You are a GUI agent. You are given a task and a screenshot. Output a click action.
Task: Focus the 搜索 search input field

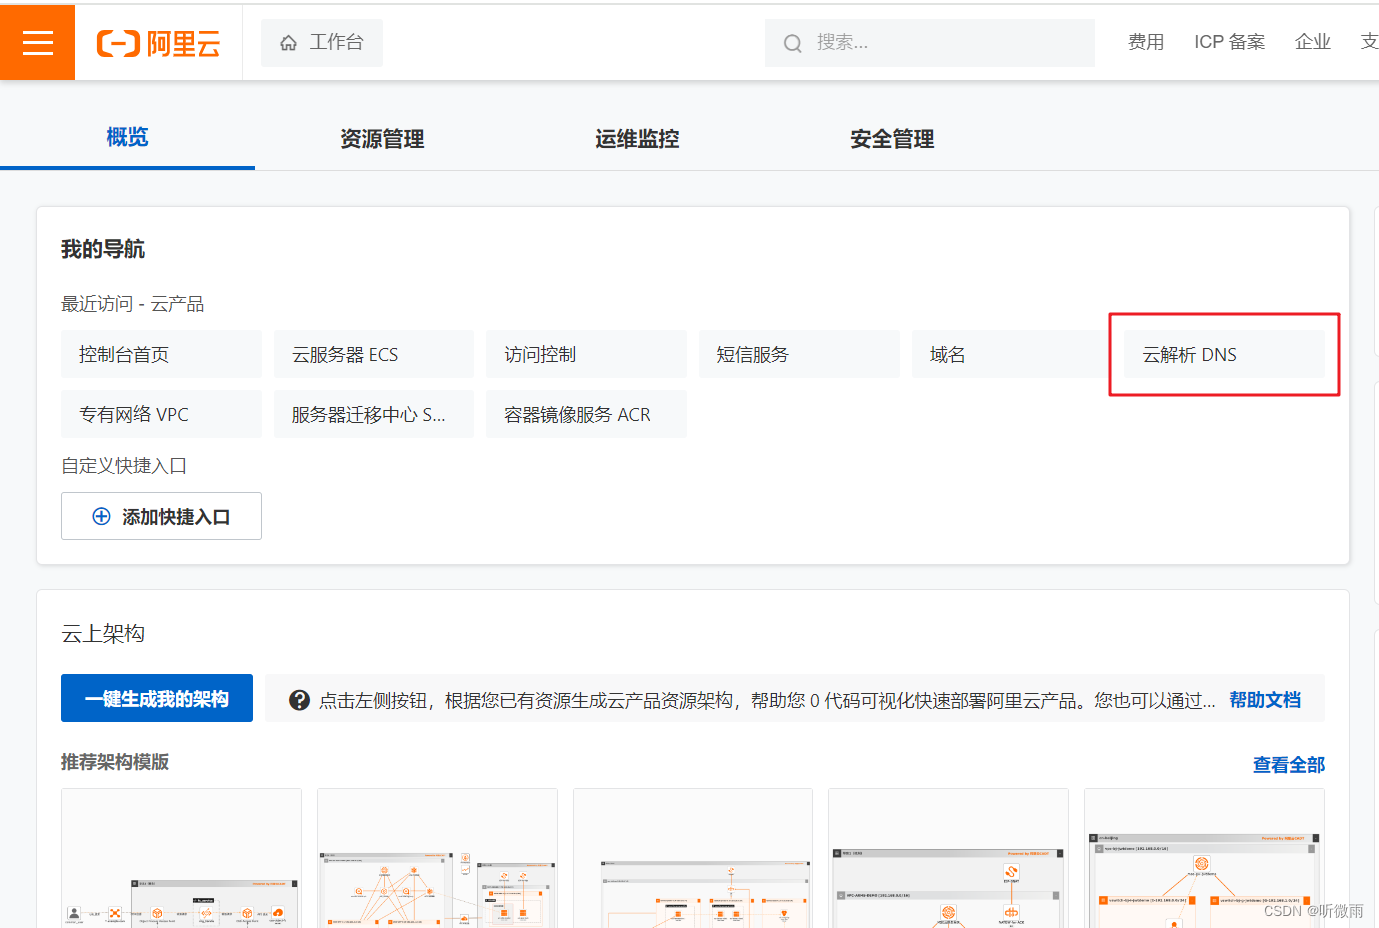tap(930, 43)
